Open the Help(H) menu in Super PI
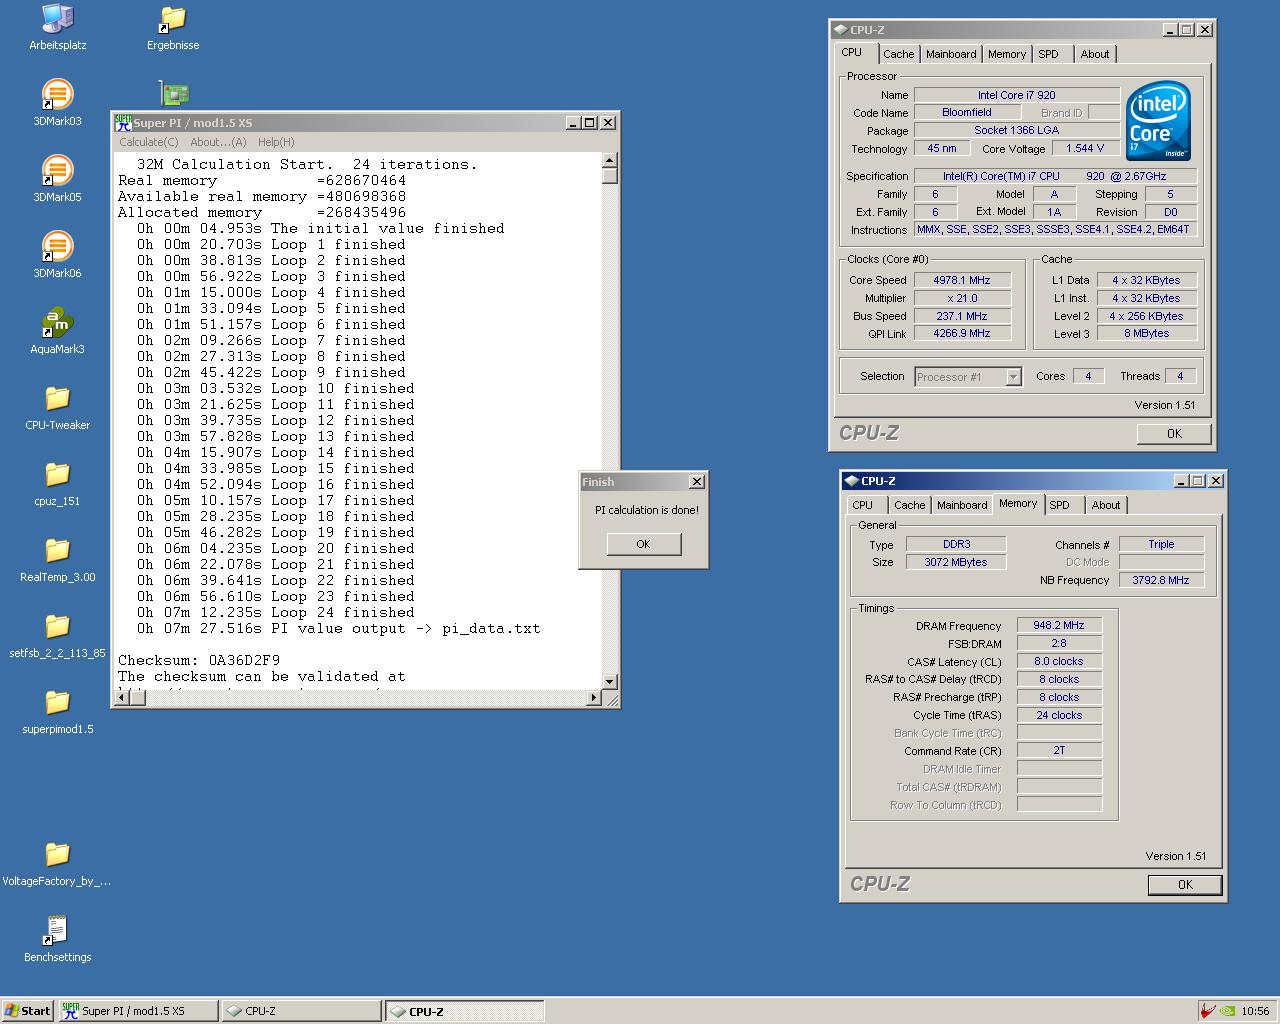 tap(276, 142)
